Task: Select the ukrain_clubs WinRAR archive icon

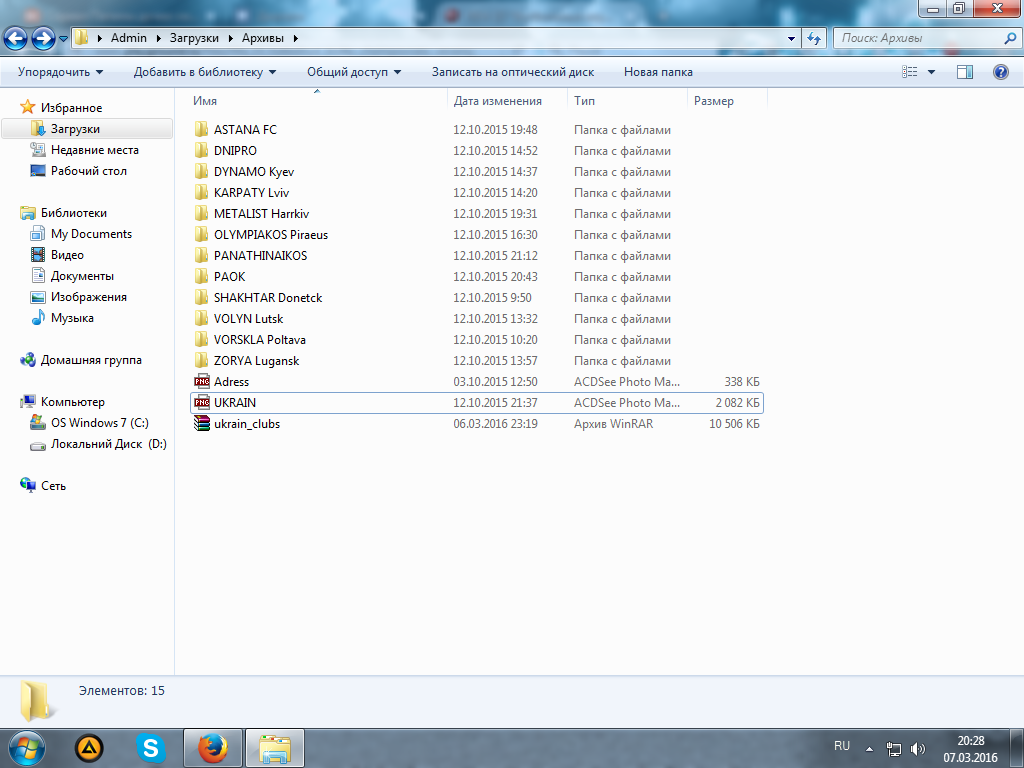Action: click(202, 423)
